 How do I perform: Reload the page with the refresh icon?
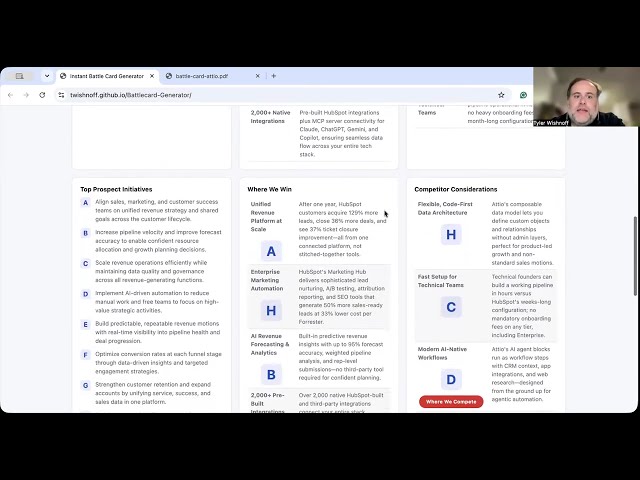point(42,95)
